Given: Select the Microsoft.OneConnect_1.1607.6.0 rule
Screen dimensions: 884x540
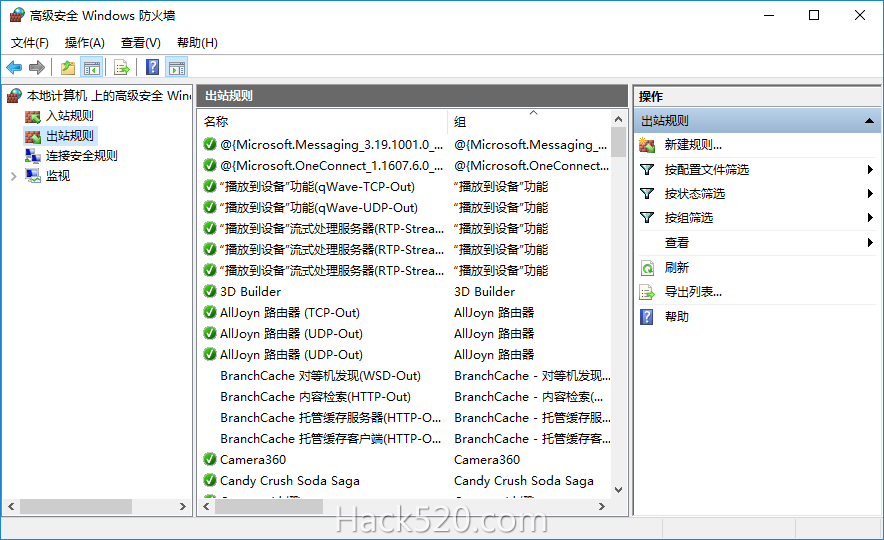Looking at the screenshot, I should (332, 166).
